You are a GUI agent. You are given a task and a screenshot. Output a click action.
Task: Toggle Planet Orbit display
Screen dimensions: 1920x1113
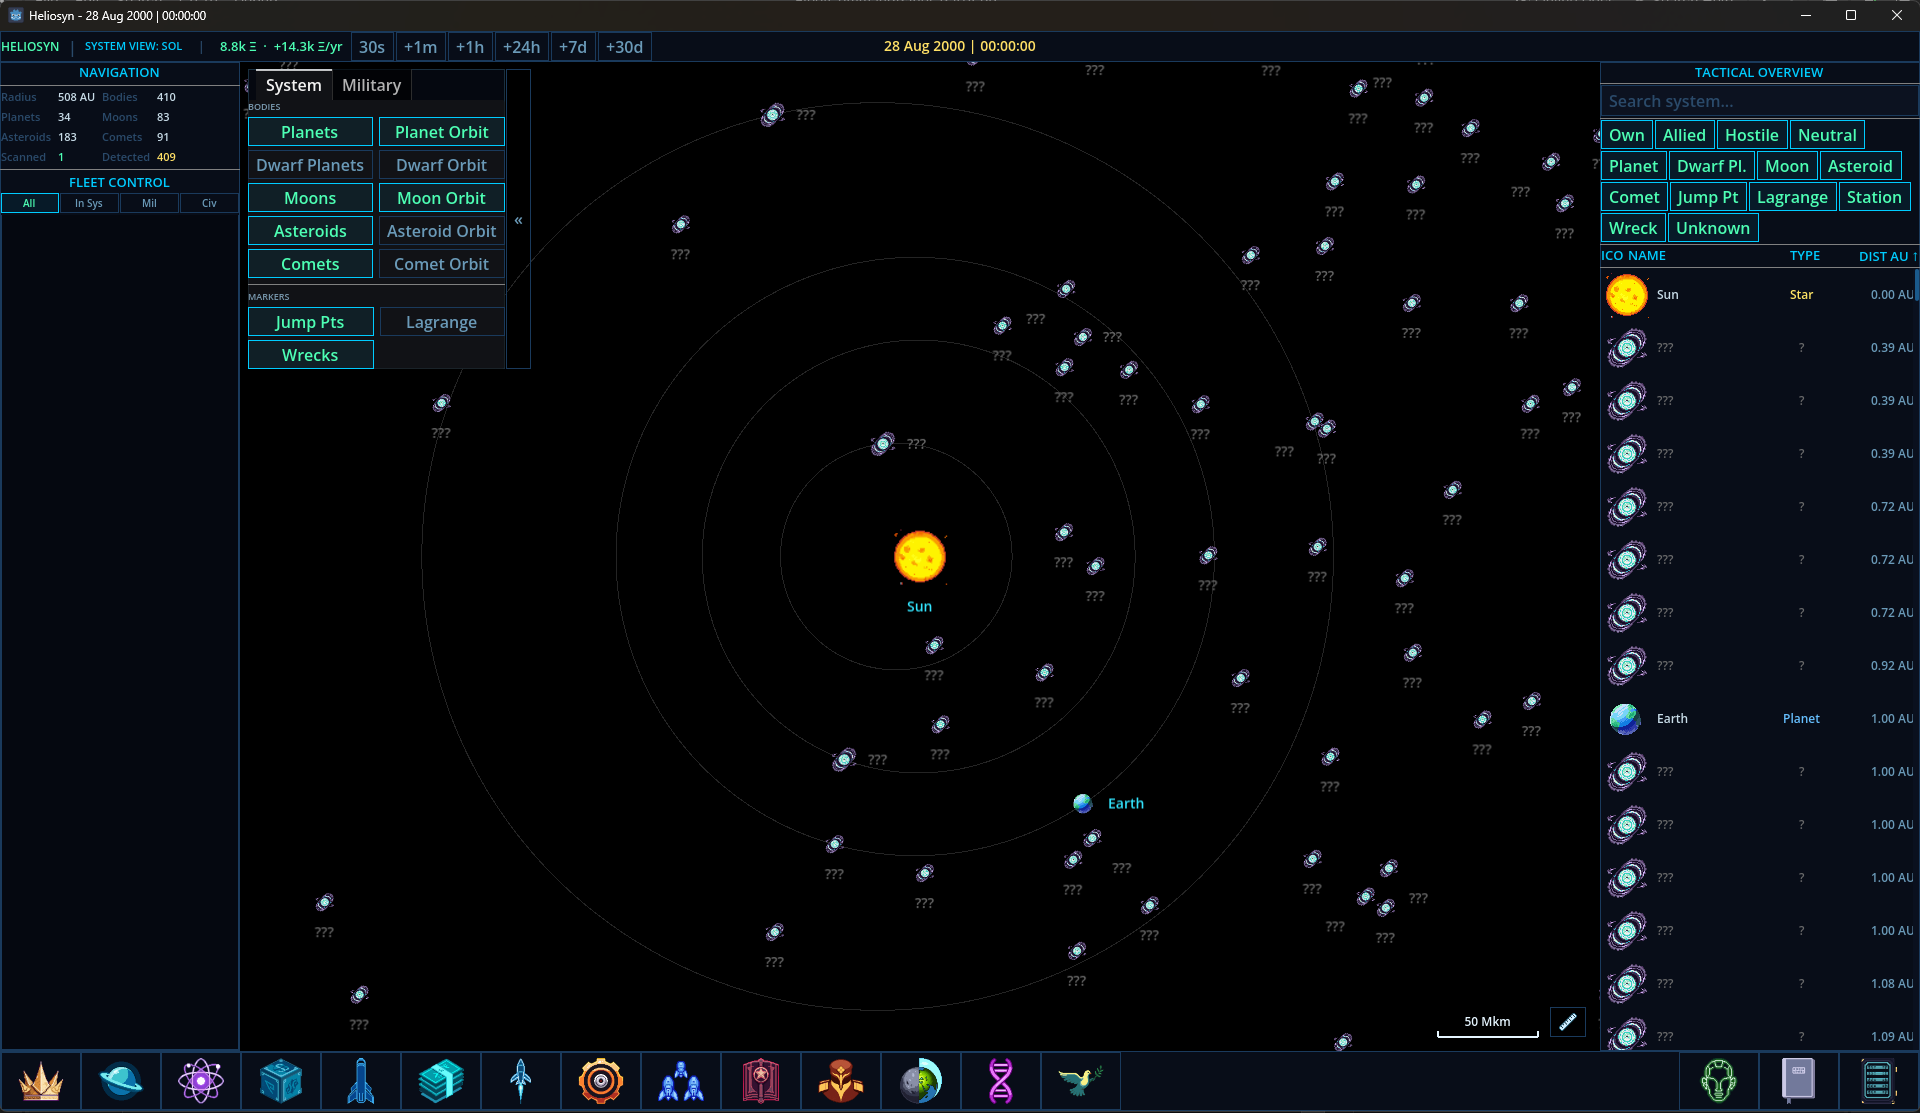click(441, 132)
